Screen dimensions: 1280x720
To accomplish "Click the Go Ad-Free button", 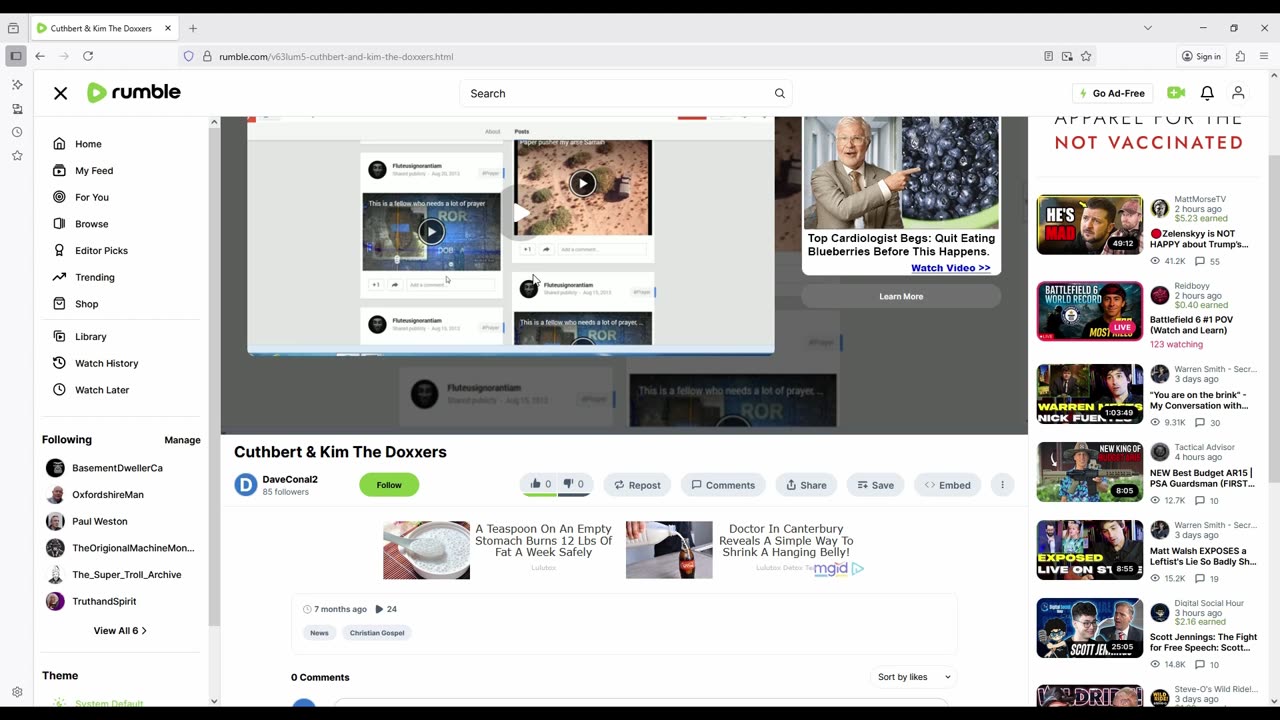I will [1112, 93].
